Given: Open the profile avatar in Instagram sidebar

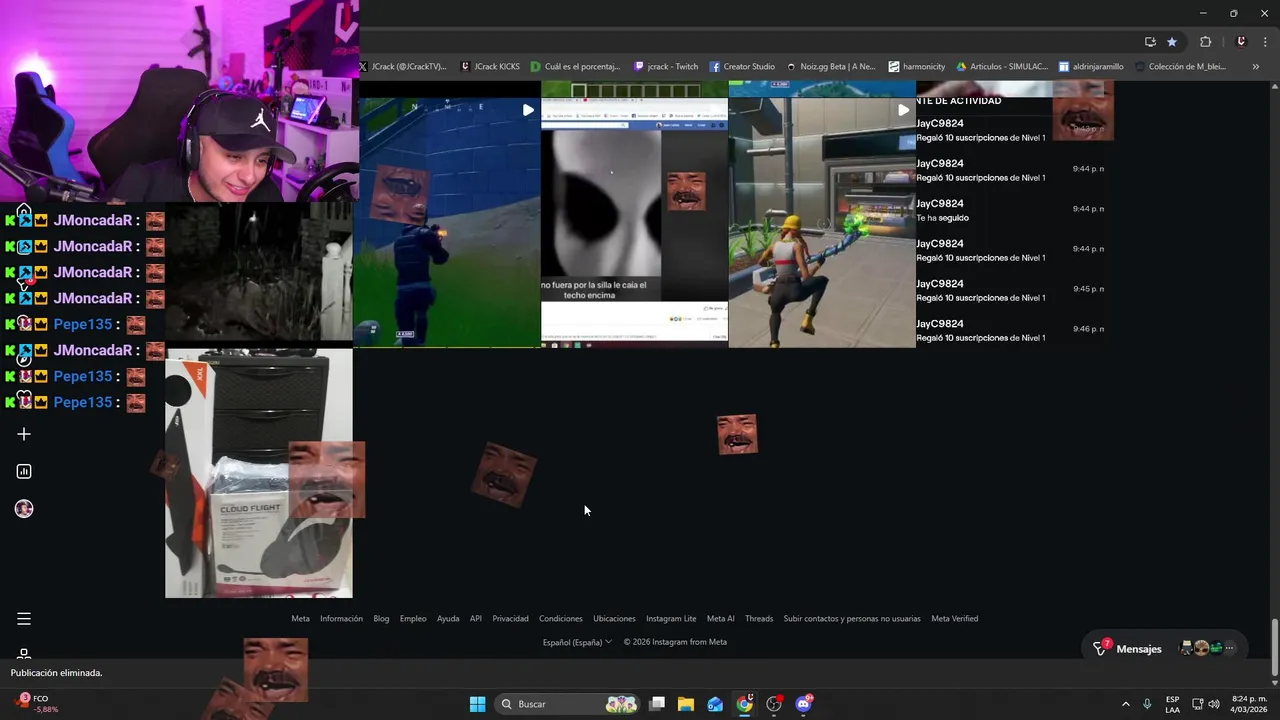Looking at the screenshot, I should pos(24,509).
